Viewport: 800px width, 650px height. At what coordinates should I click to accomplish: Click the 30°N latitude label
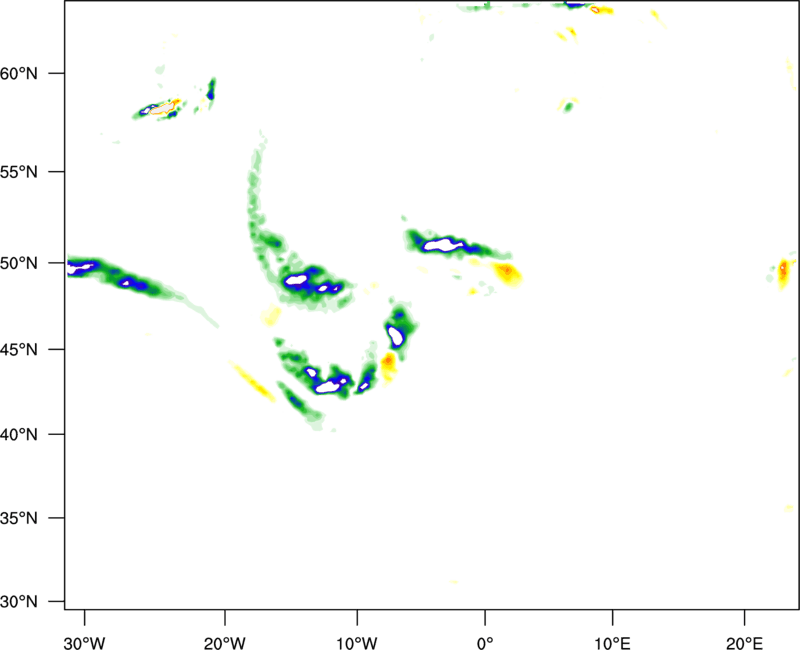[x=19, y=602]
